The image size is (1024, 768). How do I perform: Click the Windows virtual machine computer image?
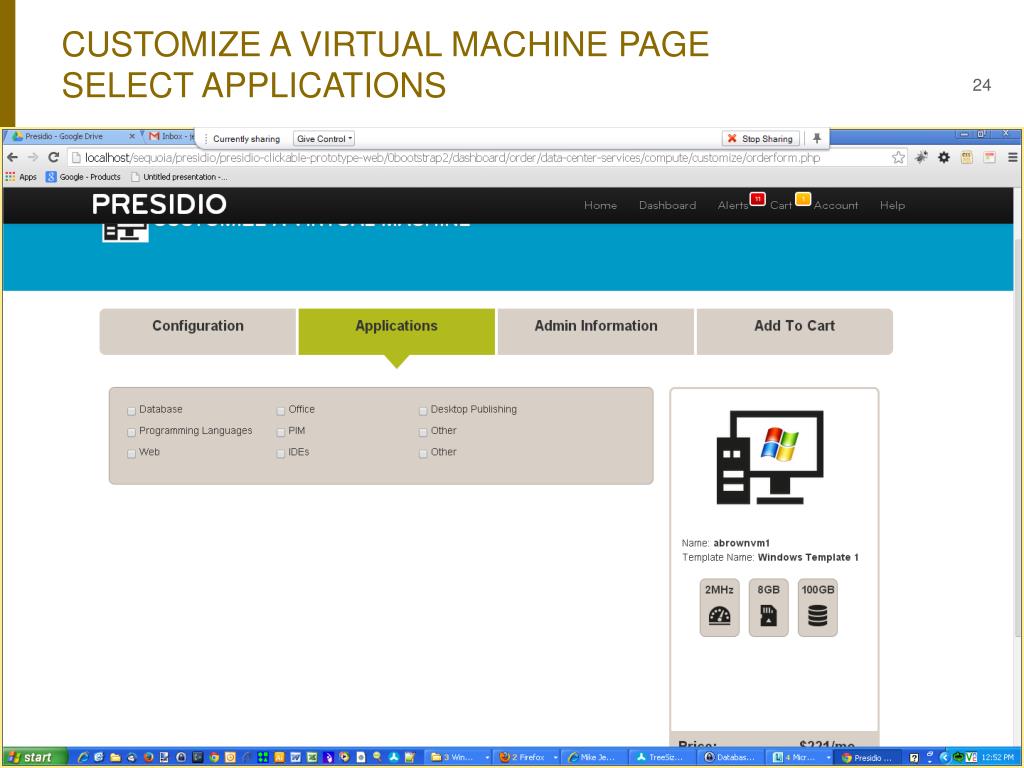tap(770, 457)
